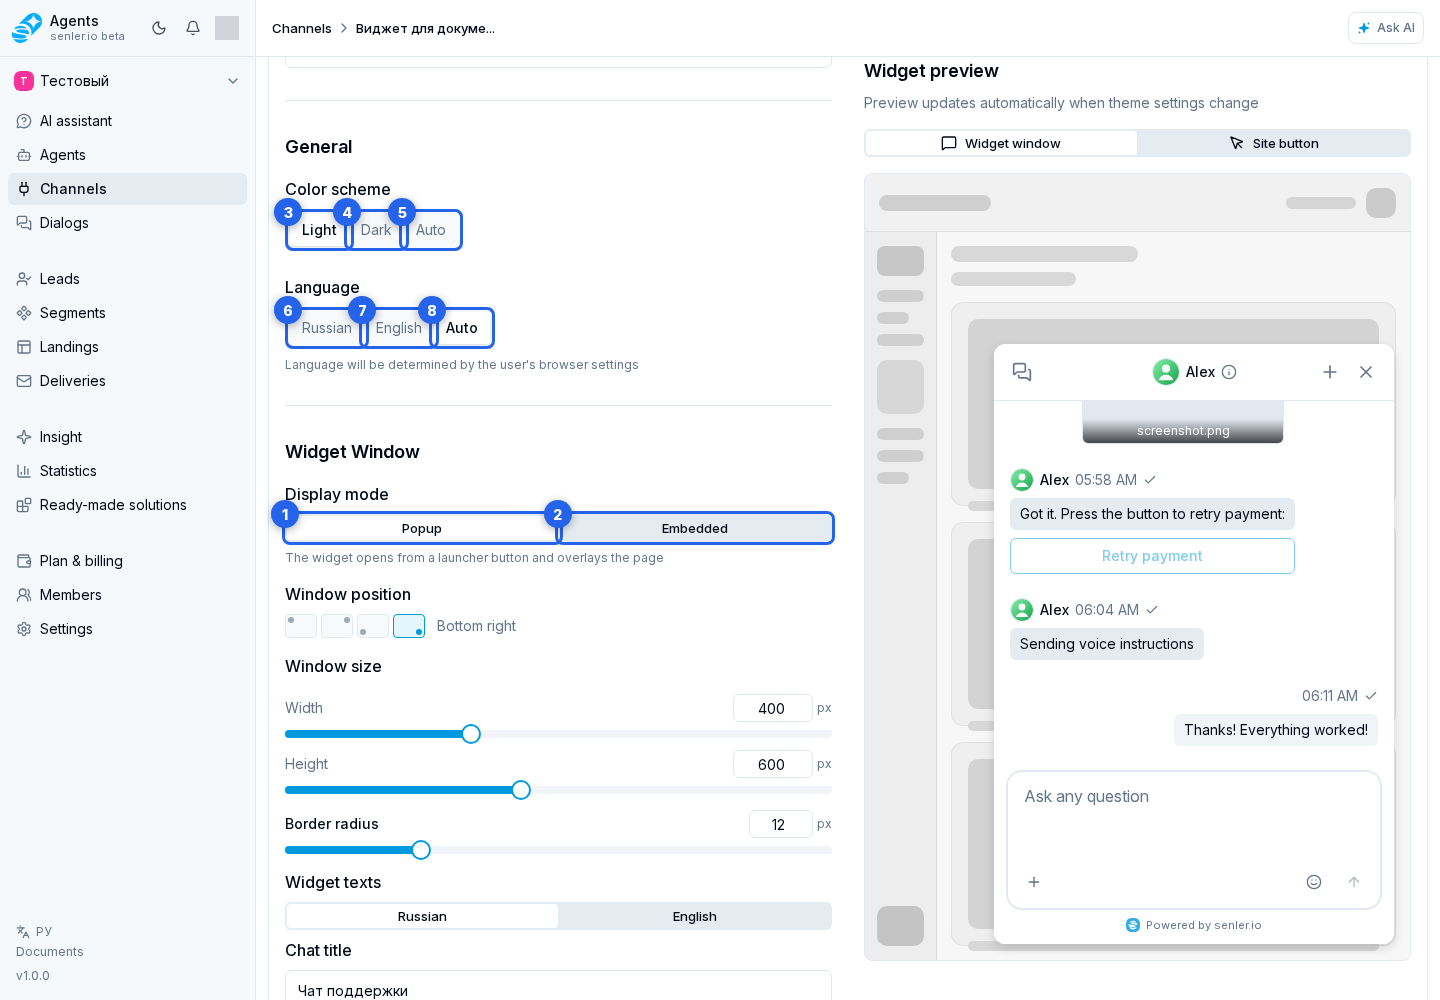The width and height of the screenshot is (1440, 1000).
Task: Click the info icon next to Alex
Action: pos(1230,372)
